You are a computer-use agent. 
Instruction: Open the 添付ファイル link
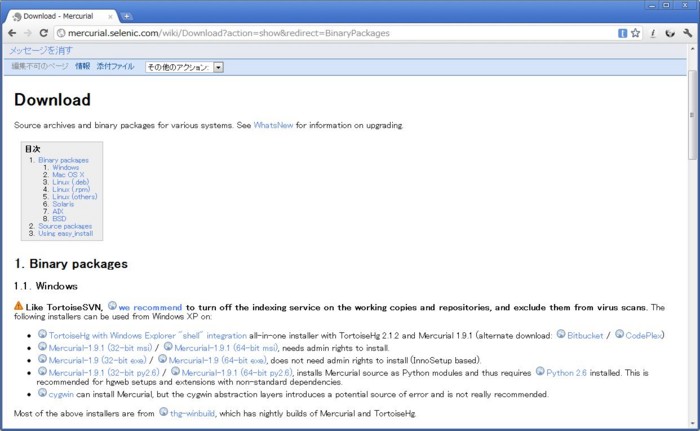pos(115,66)
